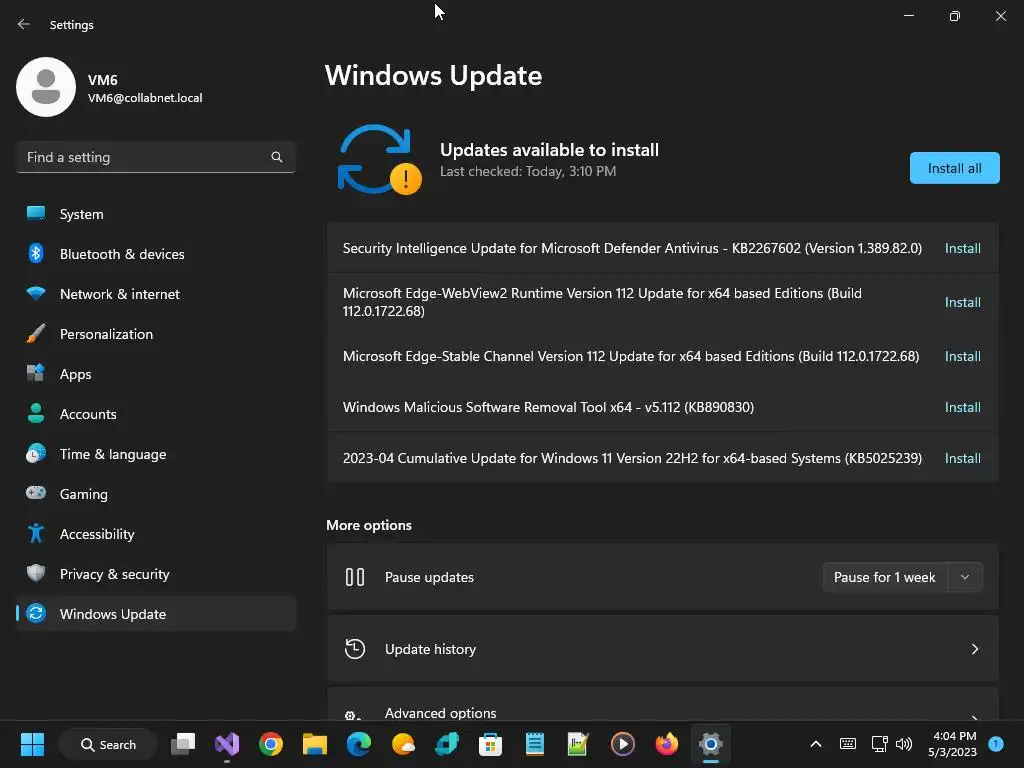Open the Notepad taskbar icon

535,744
